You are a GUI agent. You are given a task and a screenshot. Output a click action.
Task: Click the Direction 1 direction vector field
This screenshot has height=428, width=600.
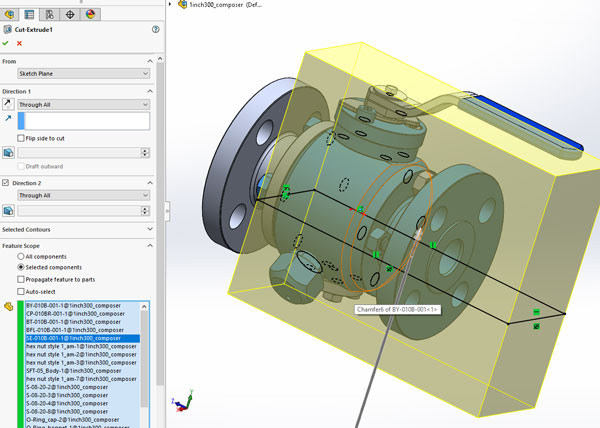click(84, 120)
